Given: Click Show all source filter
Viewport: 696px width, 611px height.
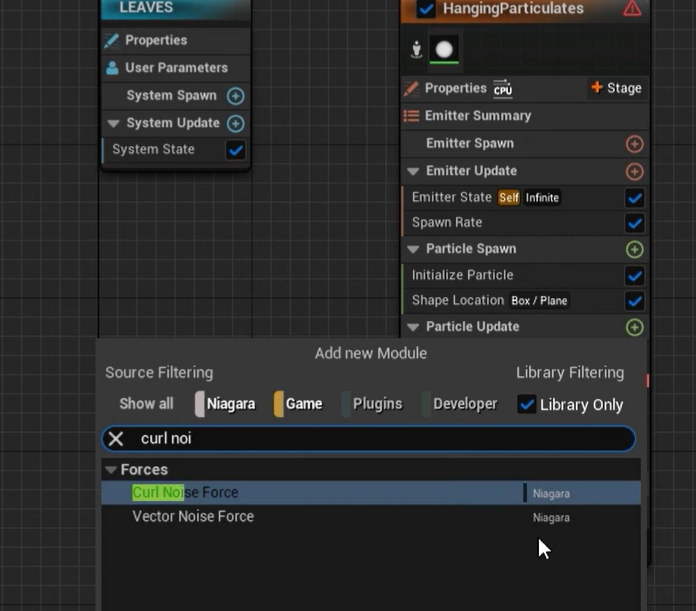Looking at the screenshot, I should click(x=146, y=404).
